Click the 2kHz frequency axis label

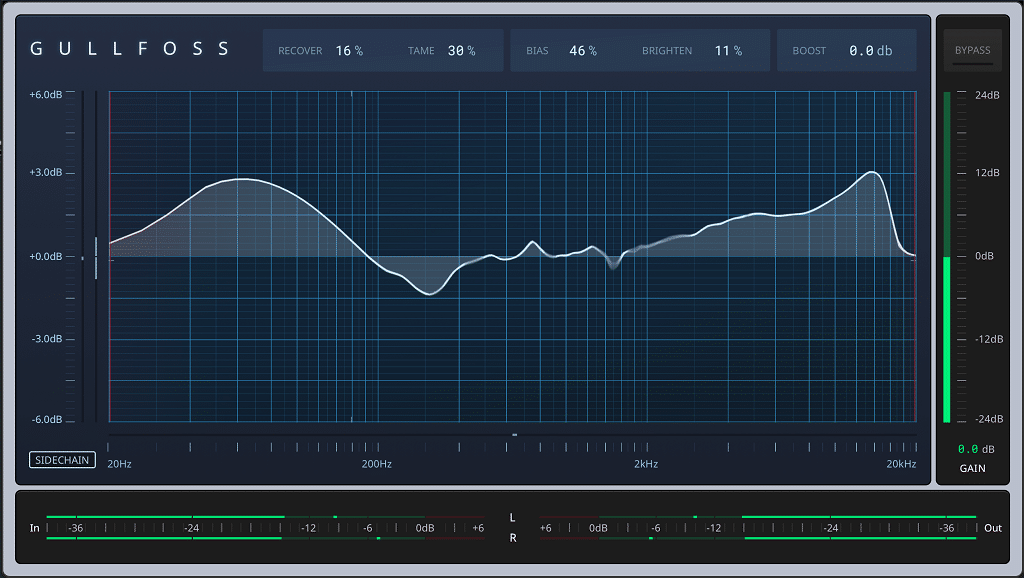coord(646,464)
